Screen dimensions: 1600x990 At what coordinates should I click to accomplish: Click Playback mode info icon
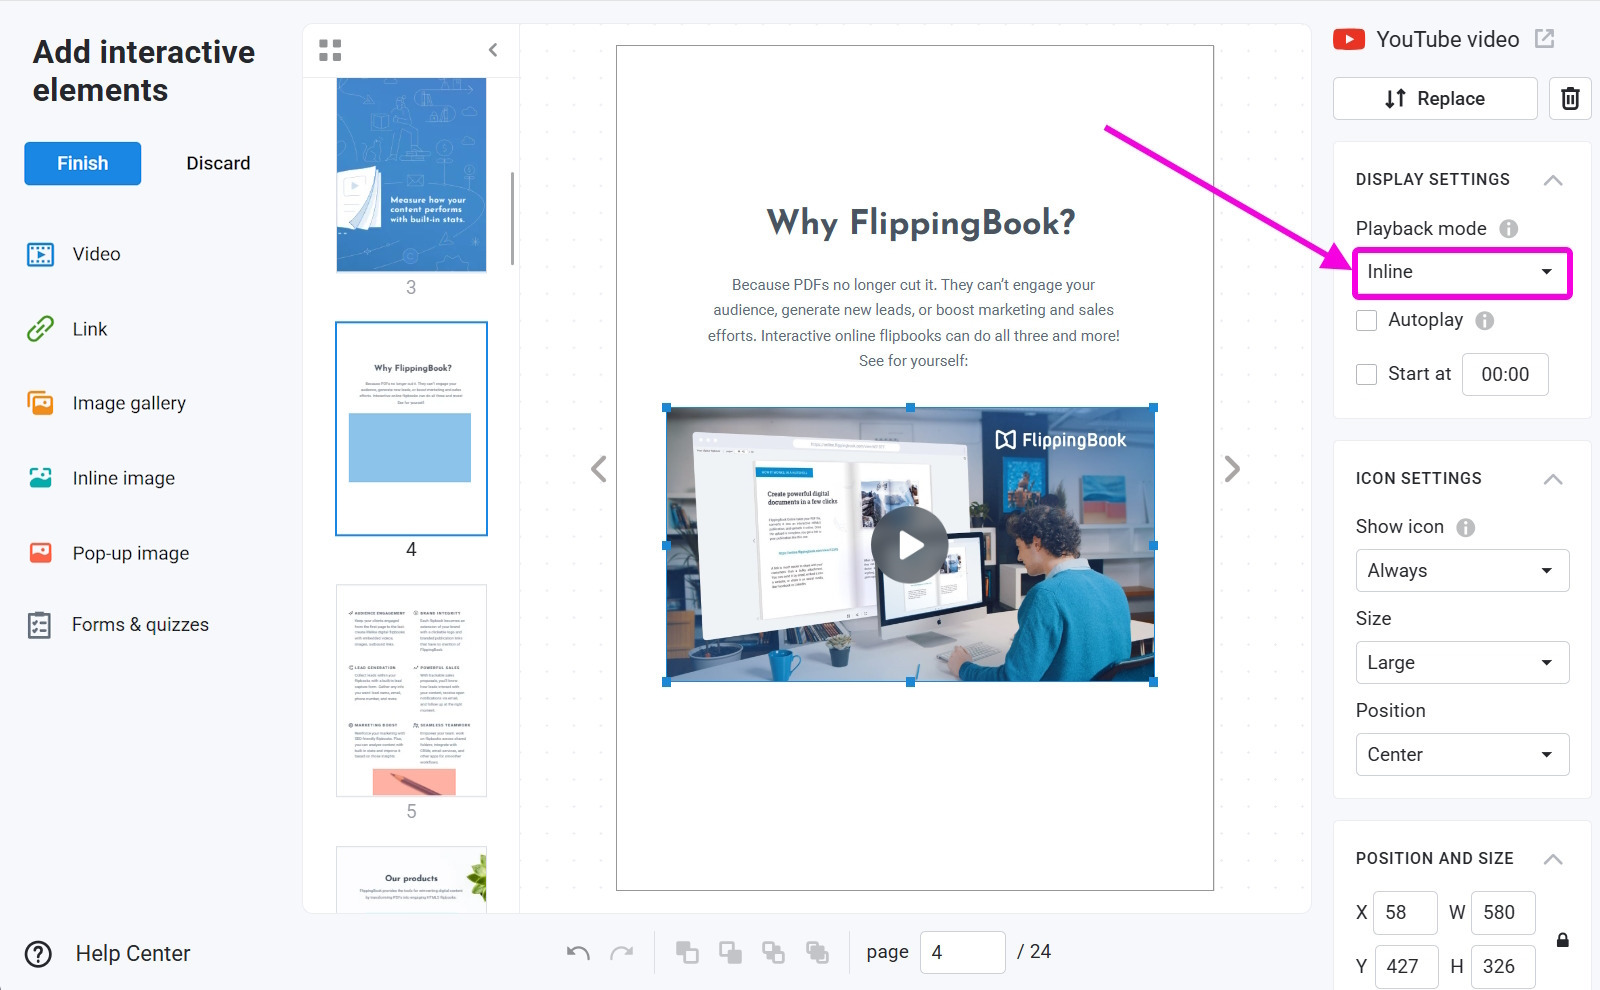click(1508, 229)
